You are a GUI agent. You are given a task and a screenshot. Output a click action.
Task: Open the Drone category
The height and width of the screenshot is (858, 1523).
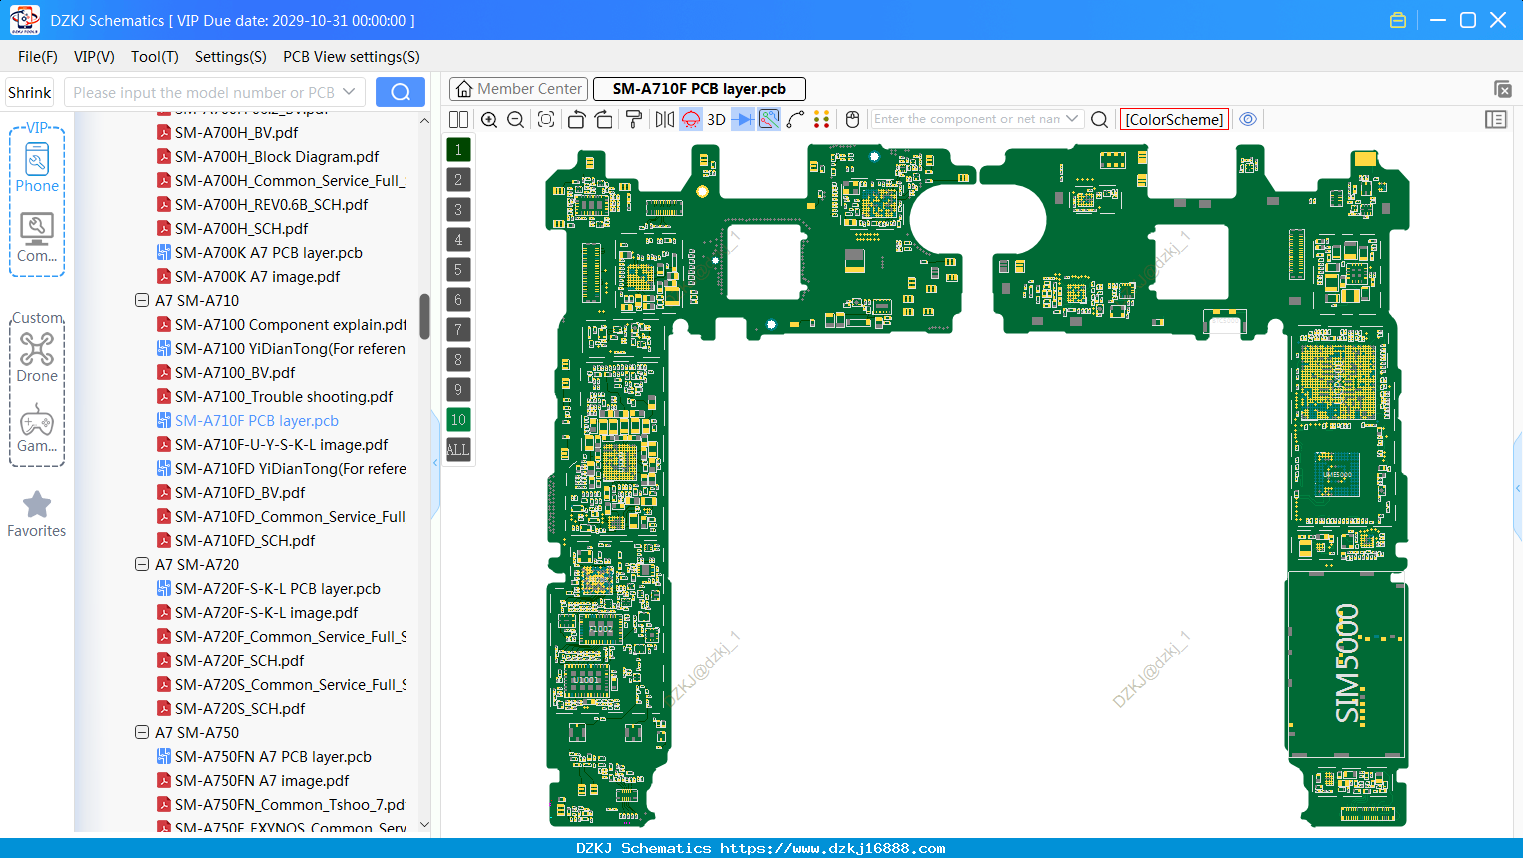click(x=37, y=357)
